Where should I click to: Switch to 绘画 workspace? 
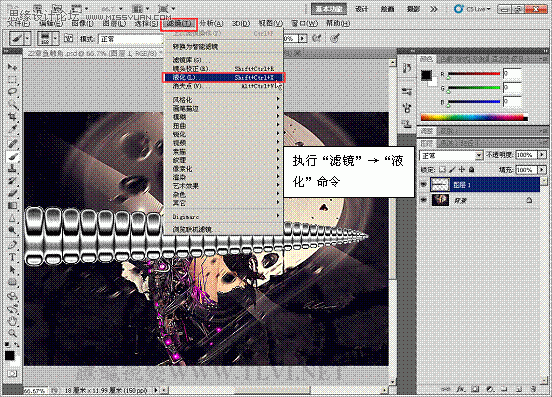click(387, 9)
